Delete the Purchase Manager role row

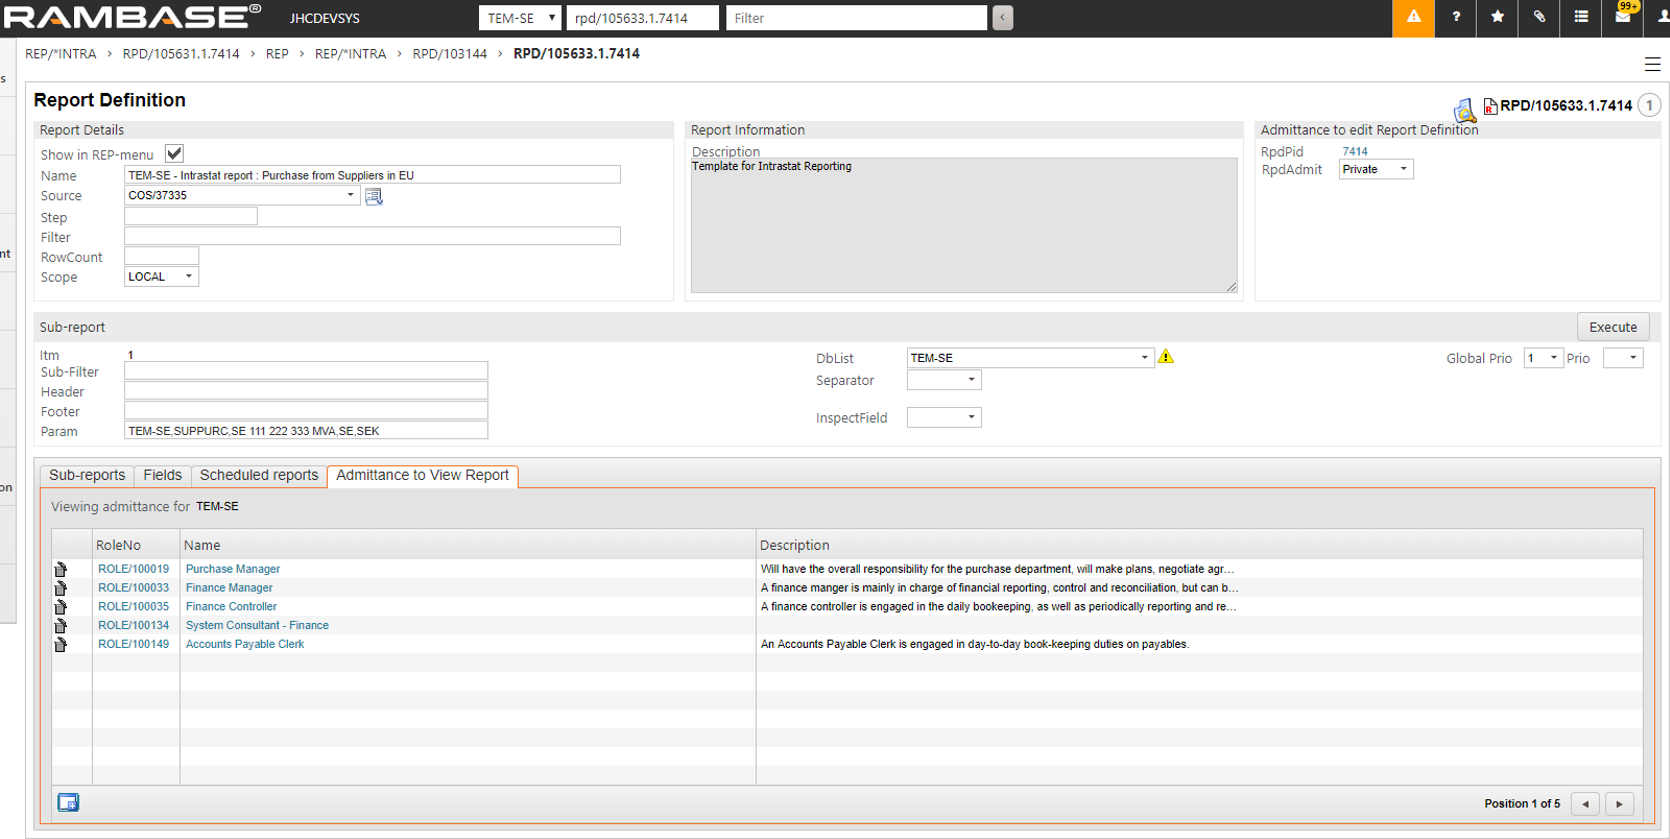61,569
